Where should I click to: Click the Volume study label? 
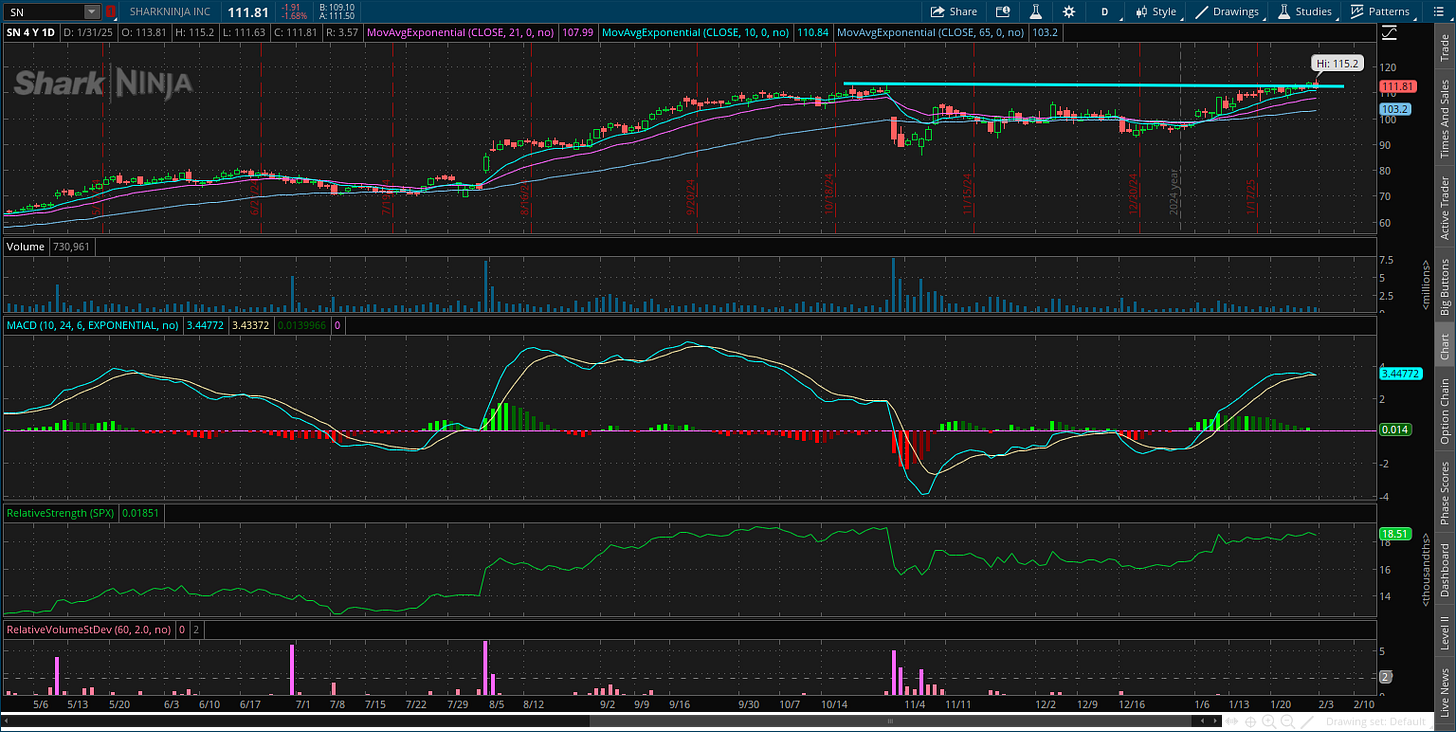coord(24,245)
